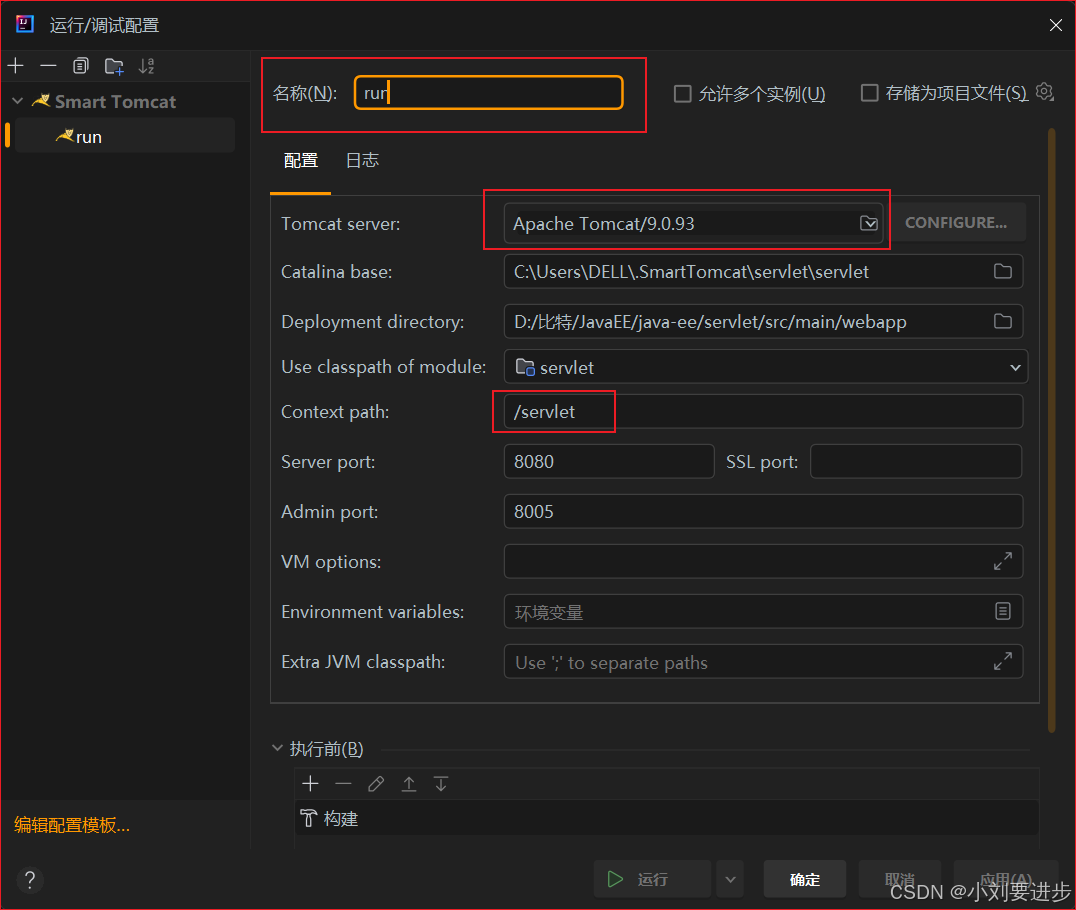Collapse the Smart Tomcat tree node
This screenshot has width=1076, height=910.
click(x=18, y=102)
